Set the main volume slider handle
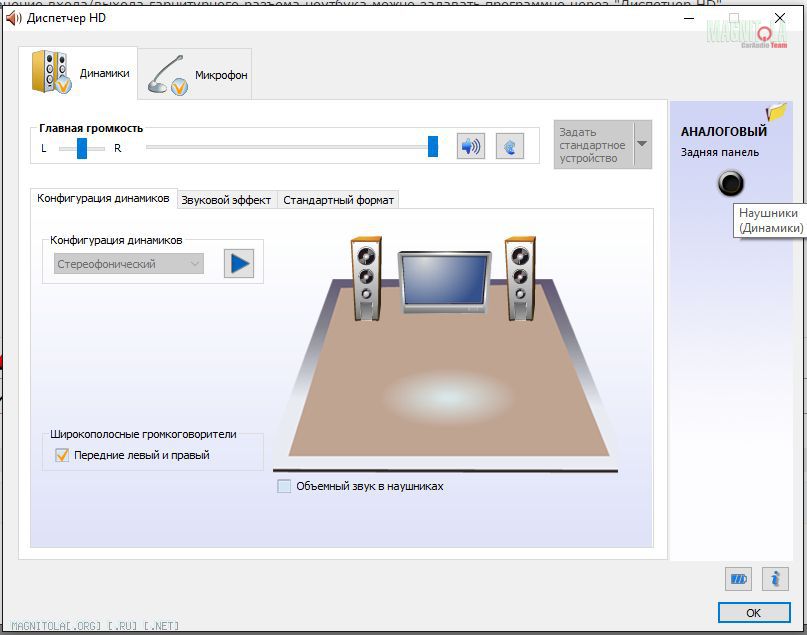 point(433,147)
